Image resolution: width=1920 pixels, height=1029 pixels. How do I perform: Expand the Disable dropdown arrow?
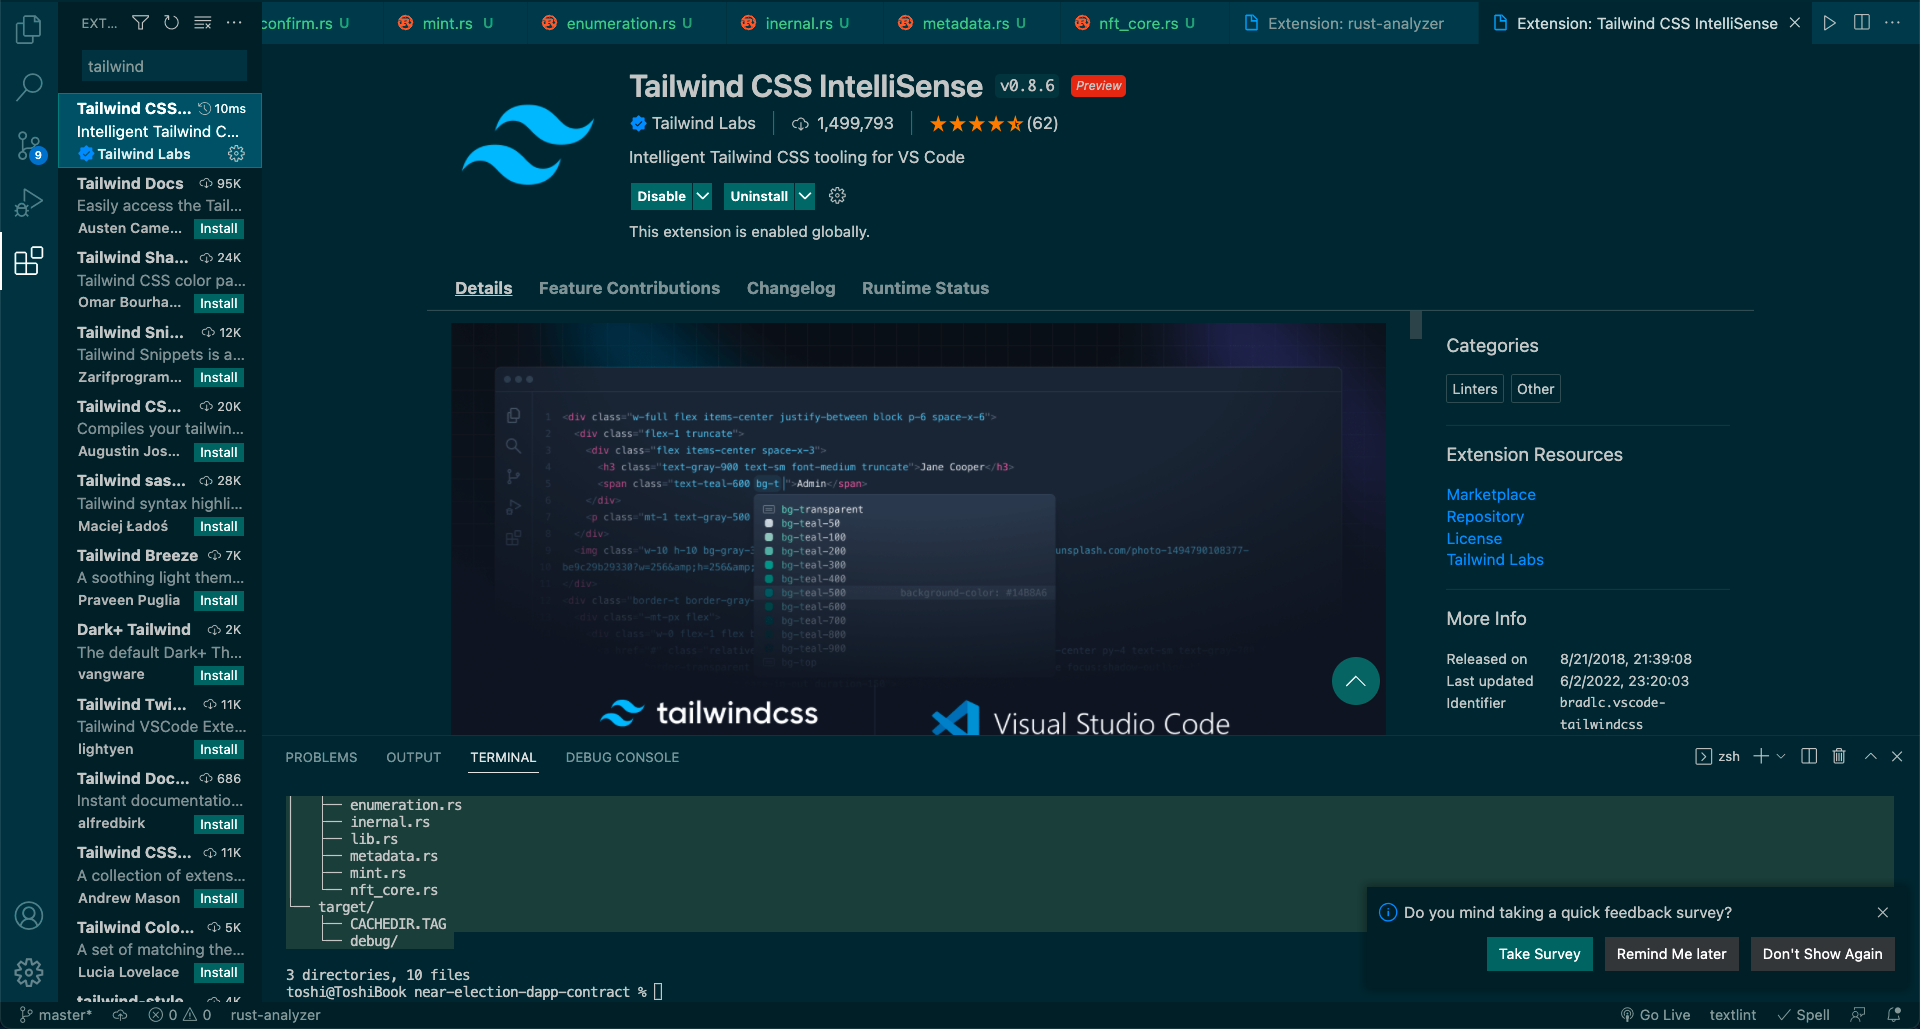pos(703,196)
